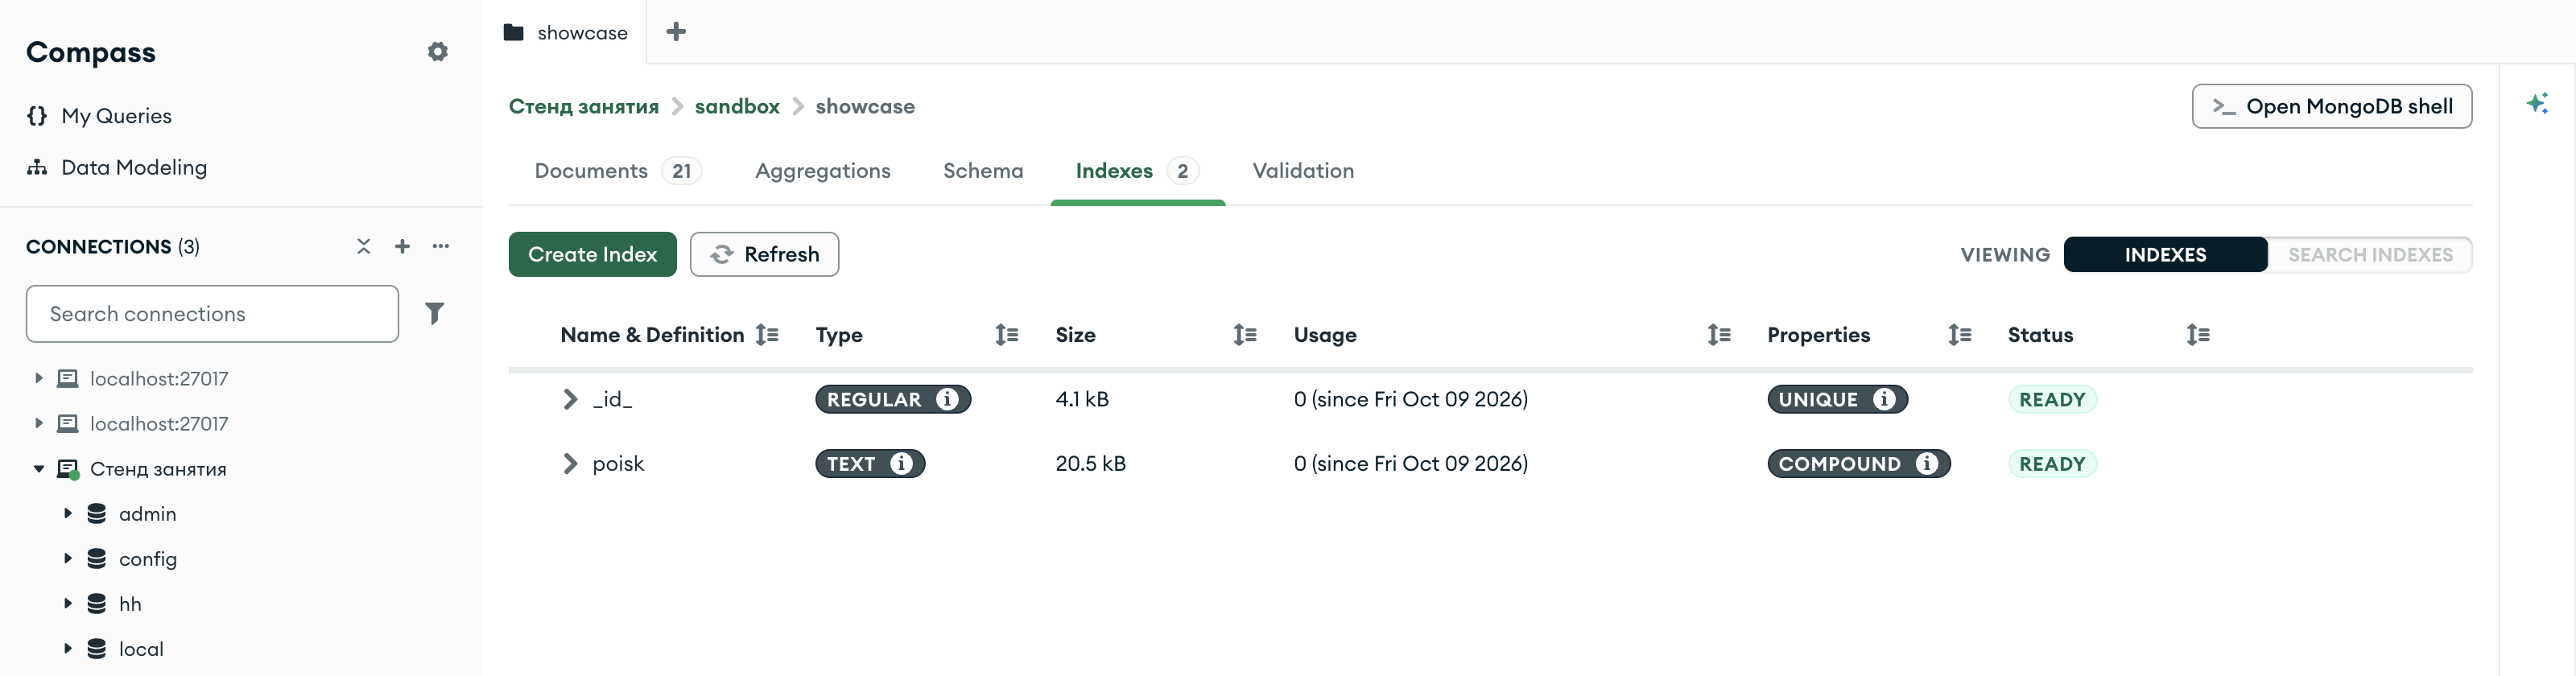Focus the Search connections field
The height and width of the screenshot is (676, 2576).
tap(212, 313)
